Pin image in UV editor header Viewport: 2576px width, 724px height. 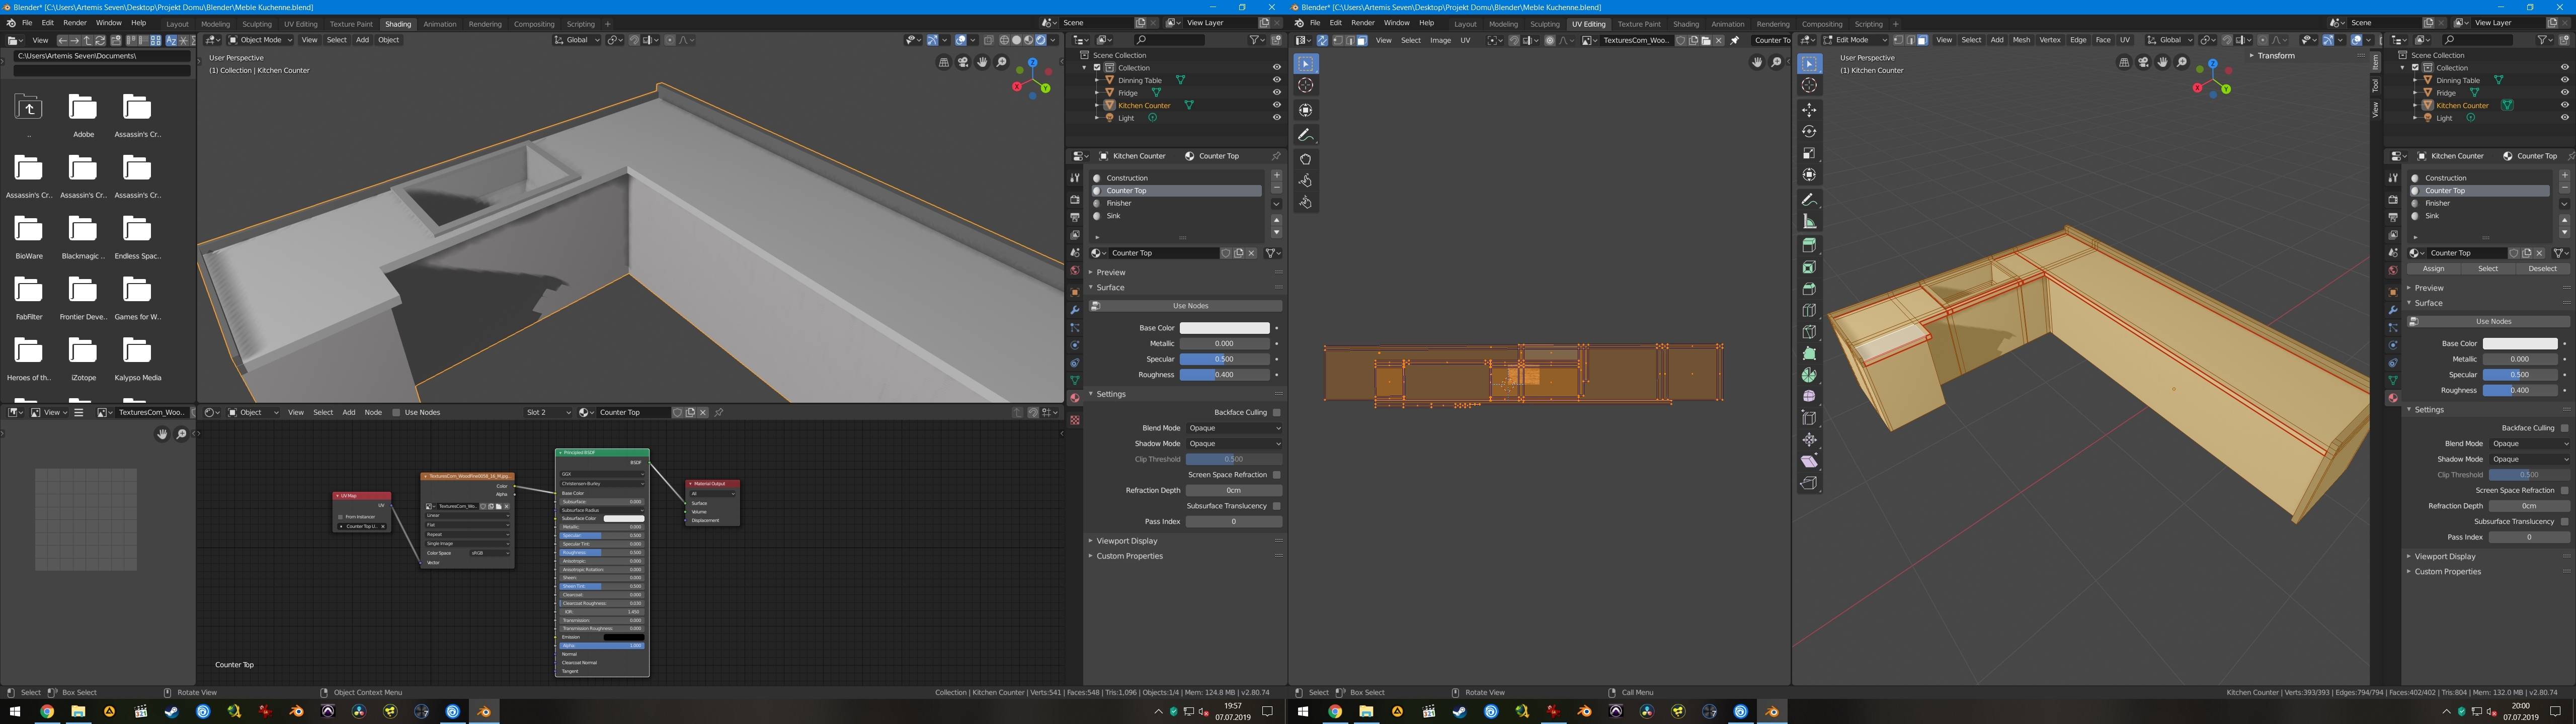[x=1735, y=40]
